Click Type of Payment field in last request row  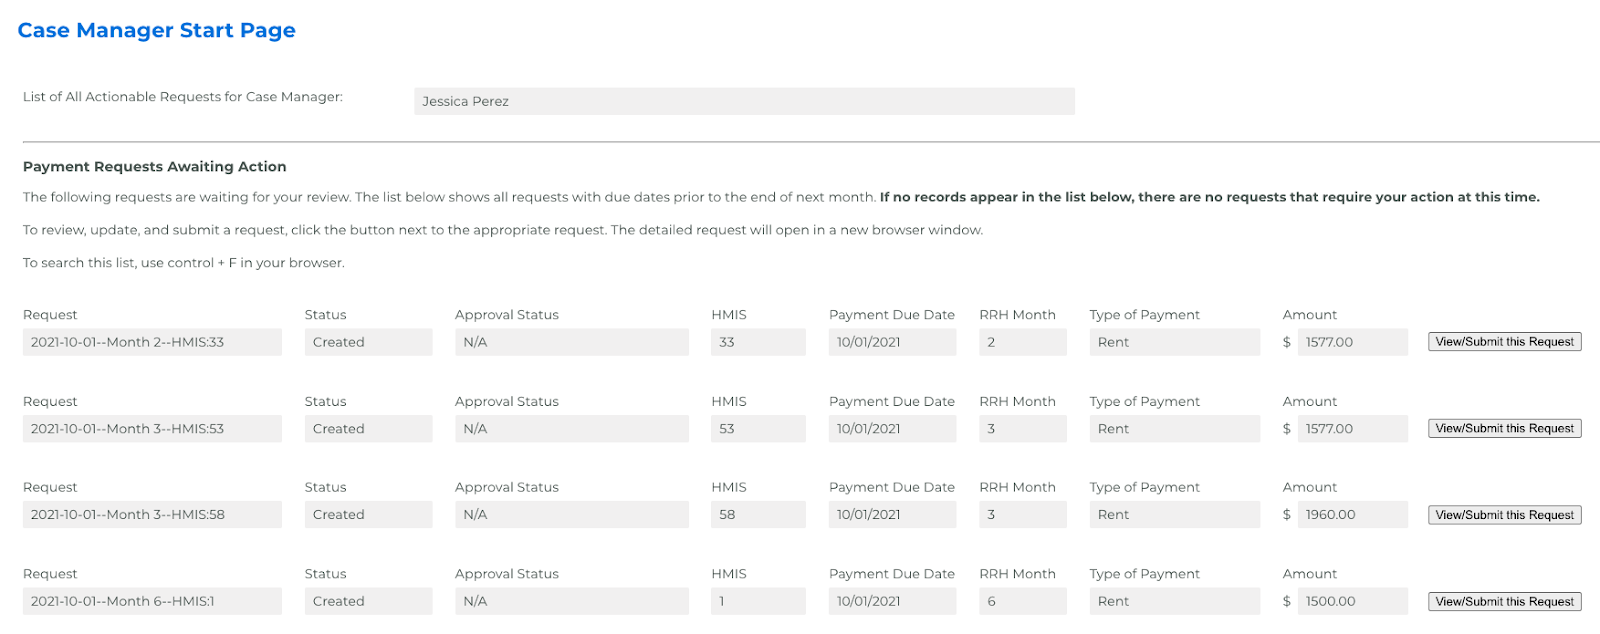tap(1174, 601)
